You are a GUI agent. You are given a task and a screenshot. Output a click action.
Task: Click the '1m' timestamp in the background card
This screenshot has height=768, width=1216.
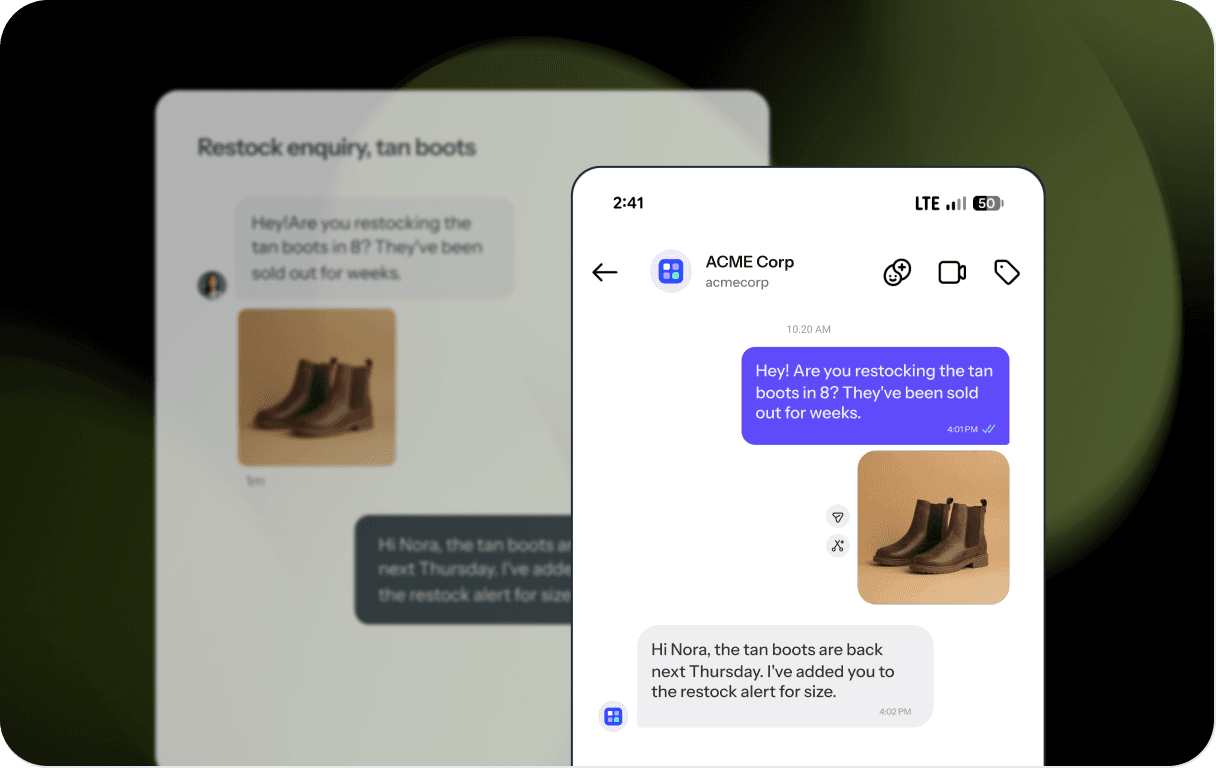pyautogui.click(x=255, y=482)
